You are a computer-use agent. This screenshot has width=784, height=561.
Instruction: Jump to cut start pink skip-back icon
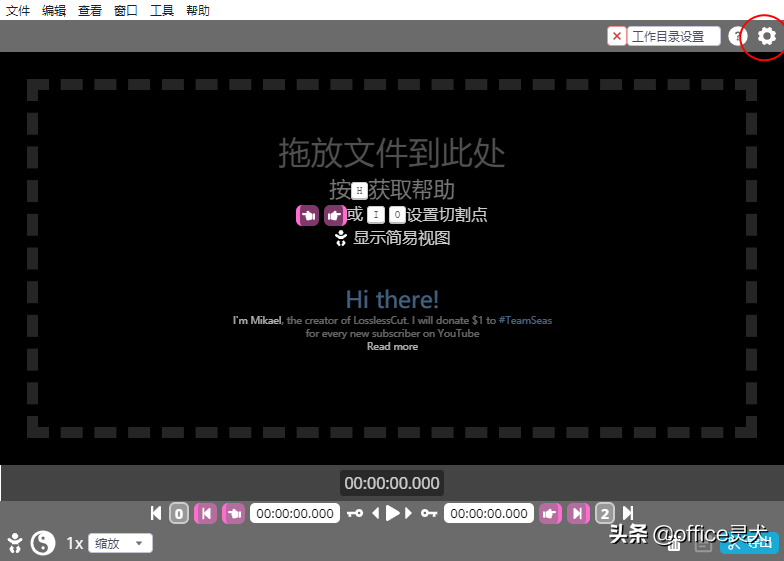click(206, 514)
